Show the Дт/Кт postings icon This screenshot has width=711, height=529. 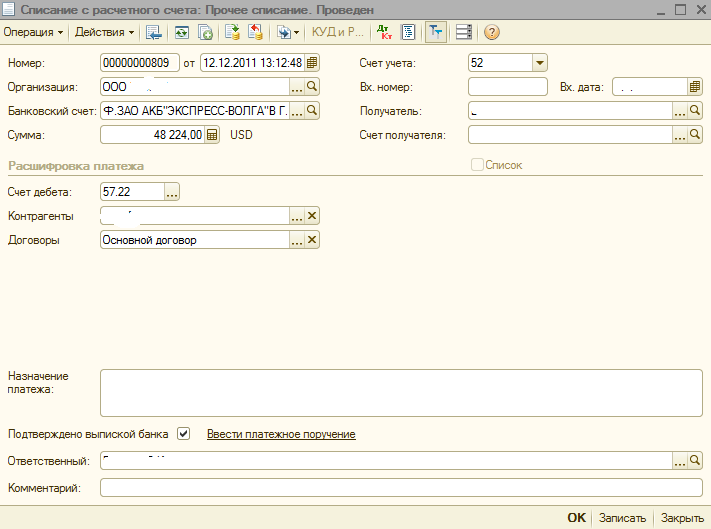(385, 32)
